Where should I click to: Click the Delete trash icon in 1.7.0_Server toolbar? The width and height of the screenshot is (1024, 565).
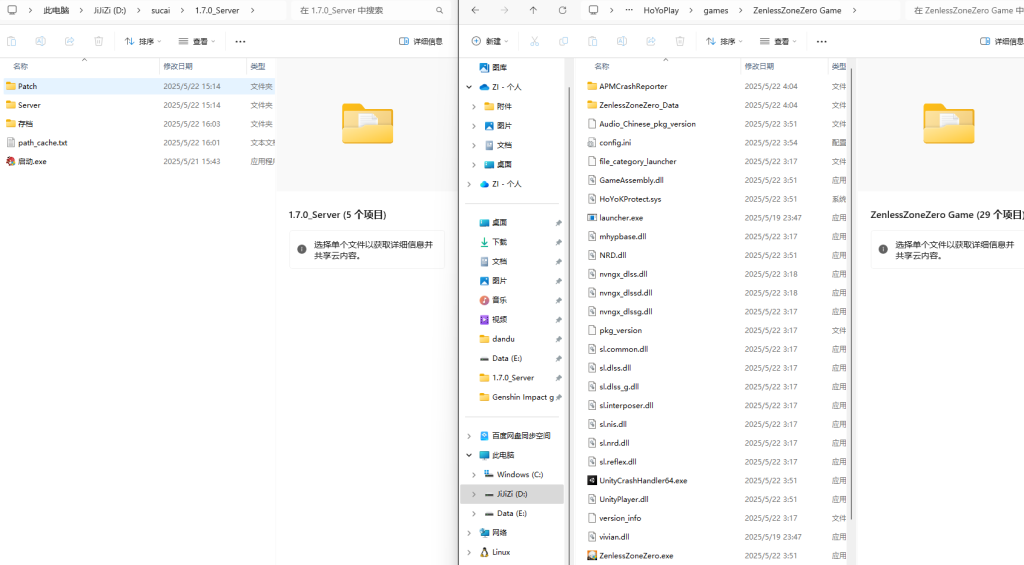[x=99, y=41]
